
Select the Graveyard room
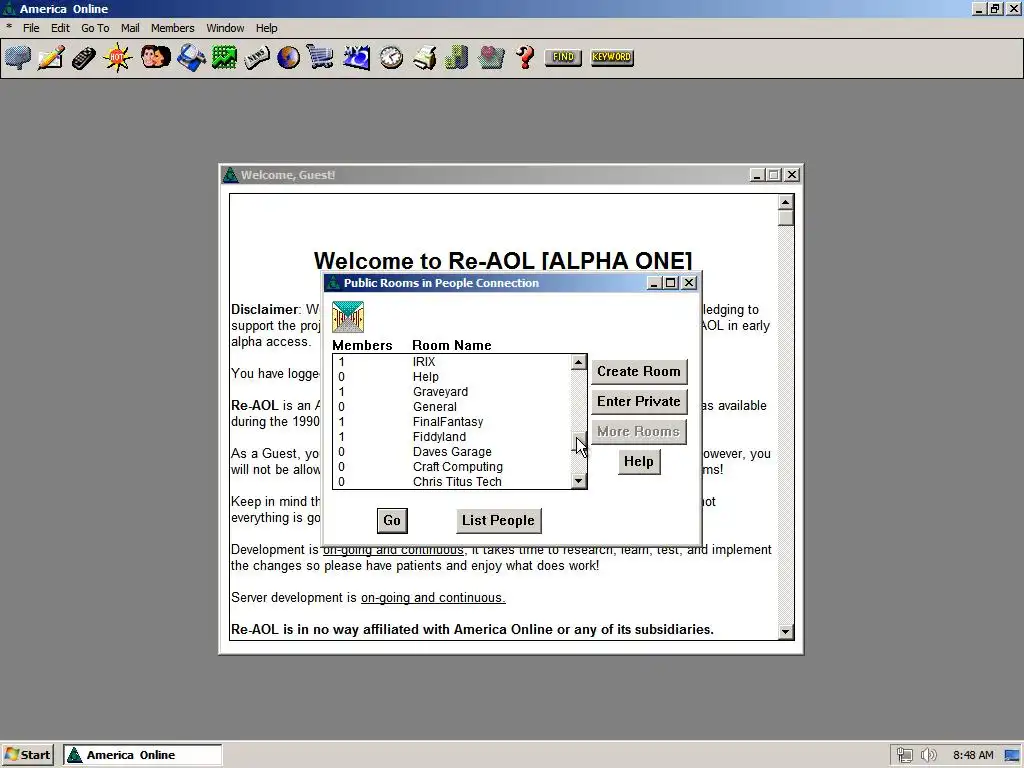451,392
